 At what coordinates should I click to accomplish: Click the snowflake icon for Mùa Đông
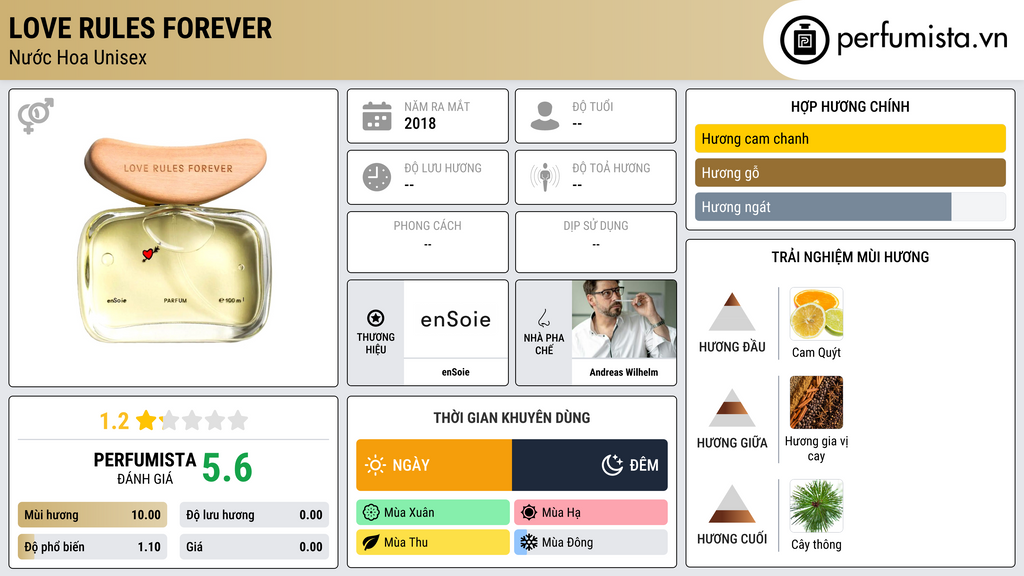[x=529, y=542]
